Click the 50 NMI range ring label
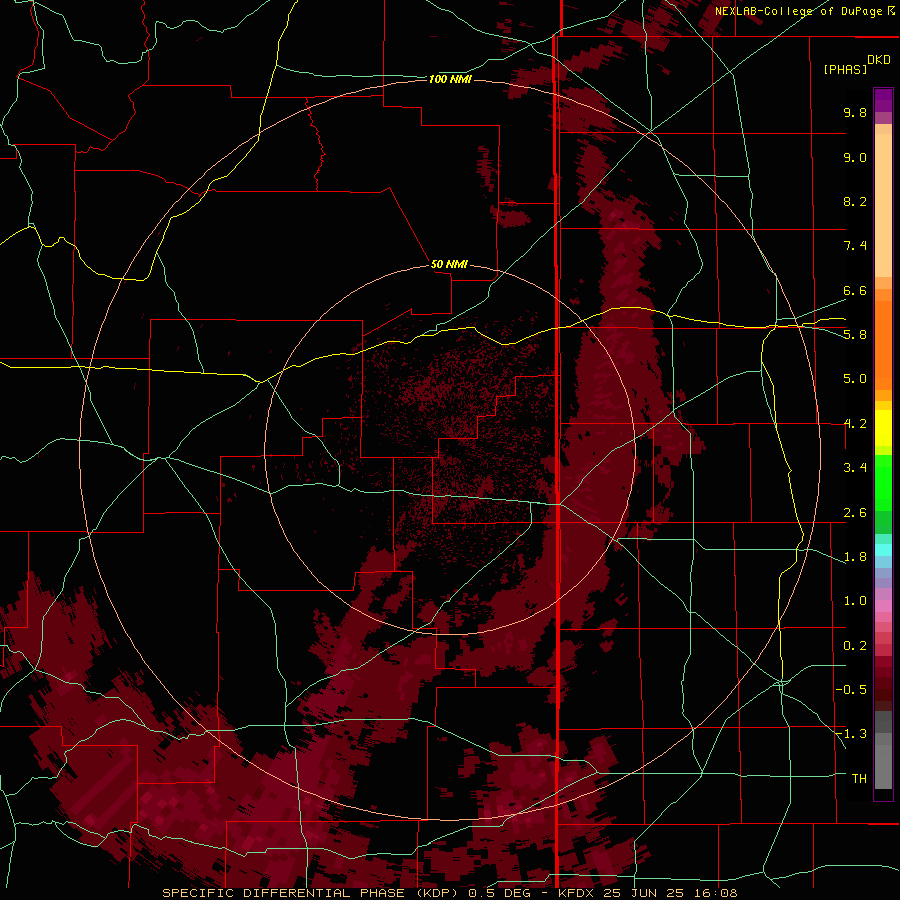This screenshot has width=900, height=900. [x=449, y=264]
